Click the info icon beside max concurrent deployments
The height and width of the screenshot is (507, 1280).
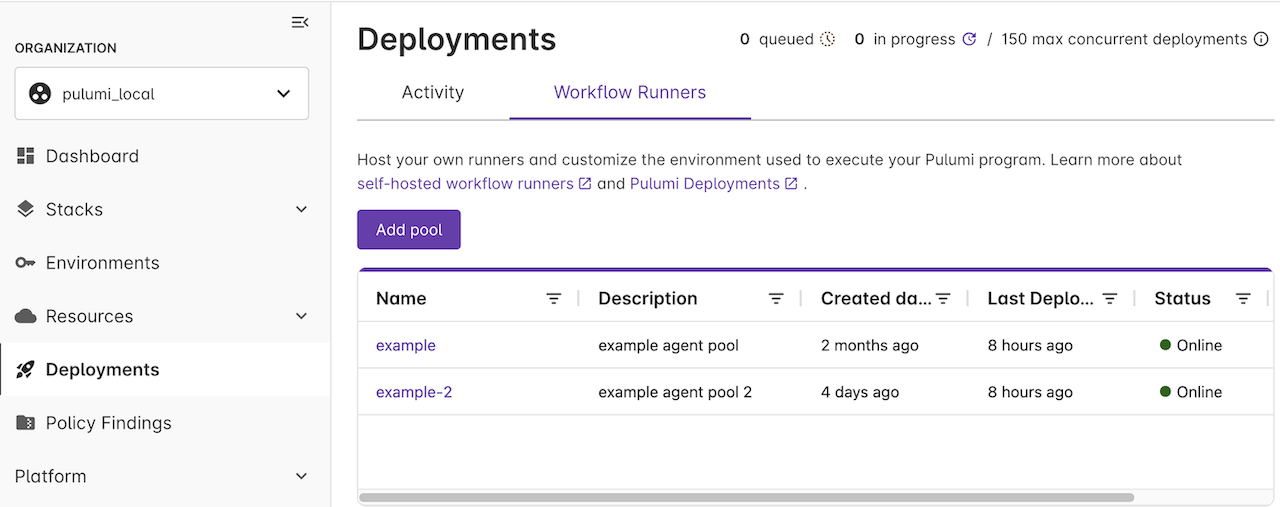(1263, 40)
